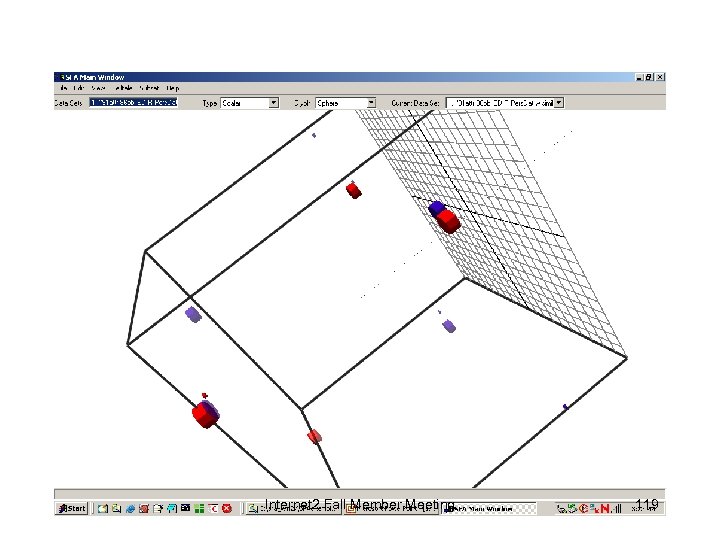Click the red C quick-launch icon

(213, 508)
